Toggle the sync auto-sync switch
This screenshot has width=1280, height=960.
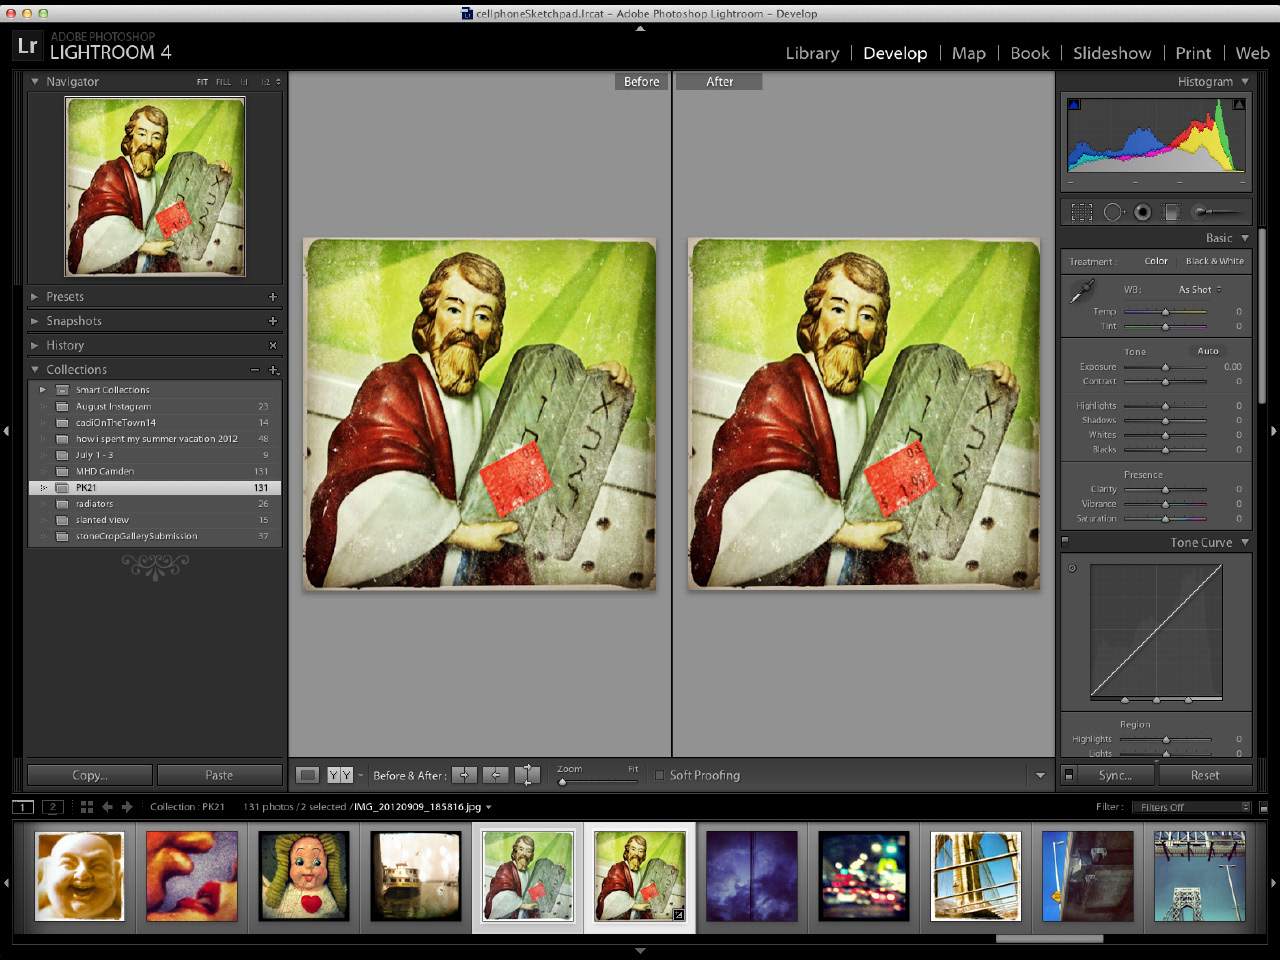(1068, 775)
